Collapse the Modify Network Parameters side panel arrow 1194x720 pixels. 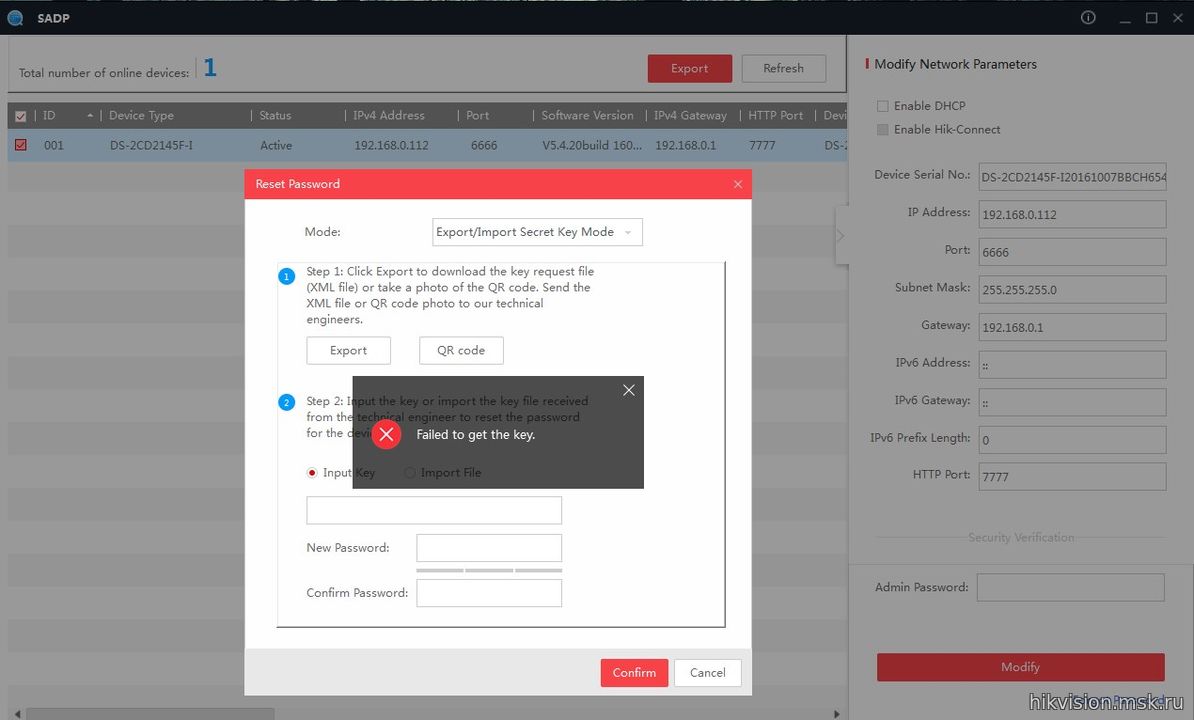click(841, 236)
